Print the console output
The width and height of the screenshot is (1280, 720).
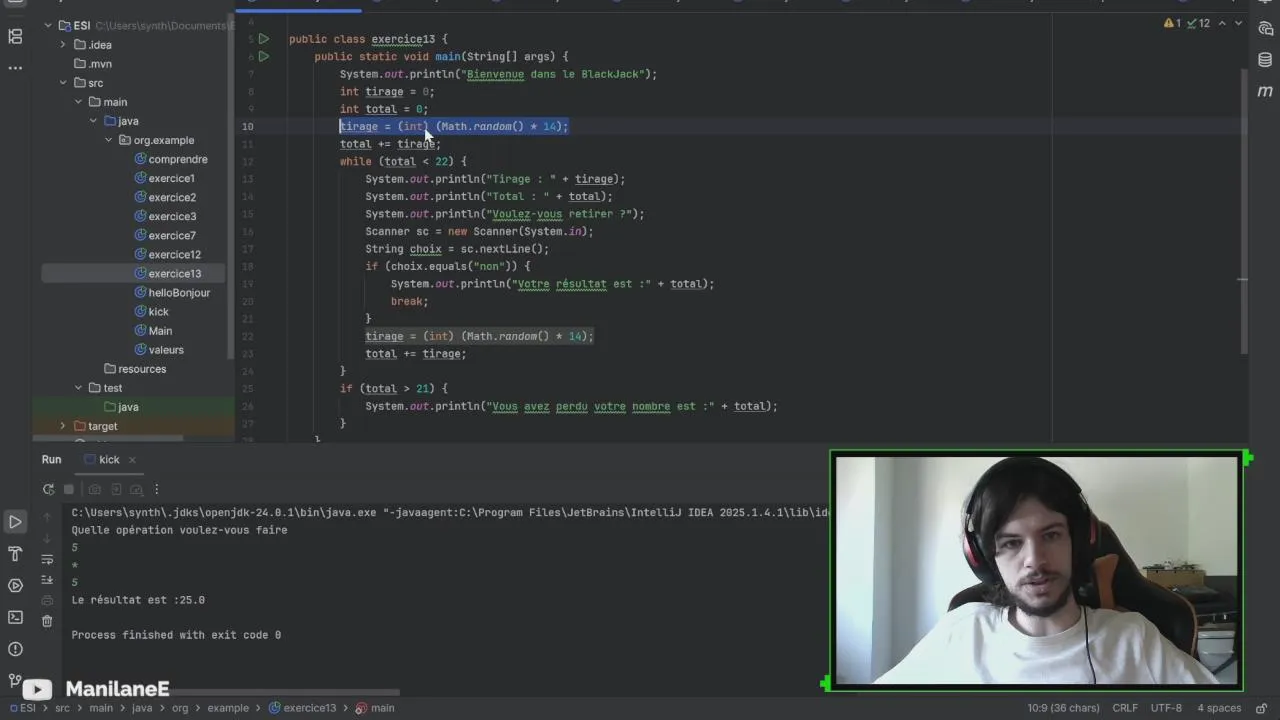pyautogui.click(x=47, y=600)
